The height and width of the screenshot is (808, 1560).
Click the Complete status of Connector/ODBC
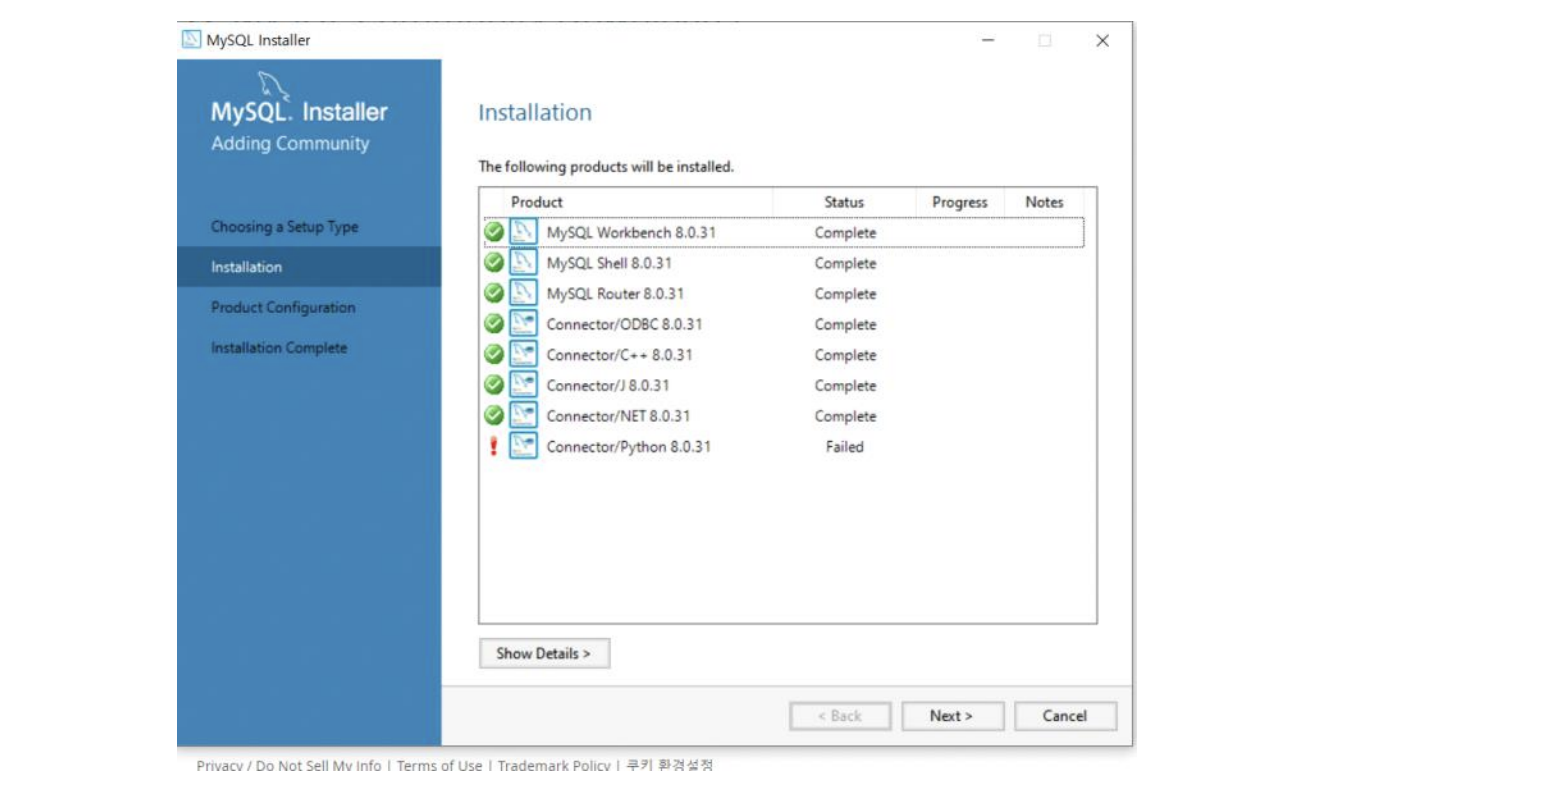845,325
